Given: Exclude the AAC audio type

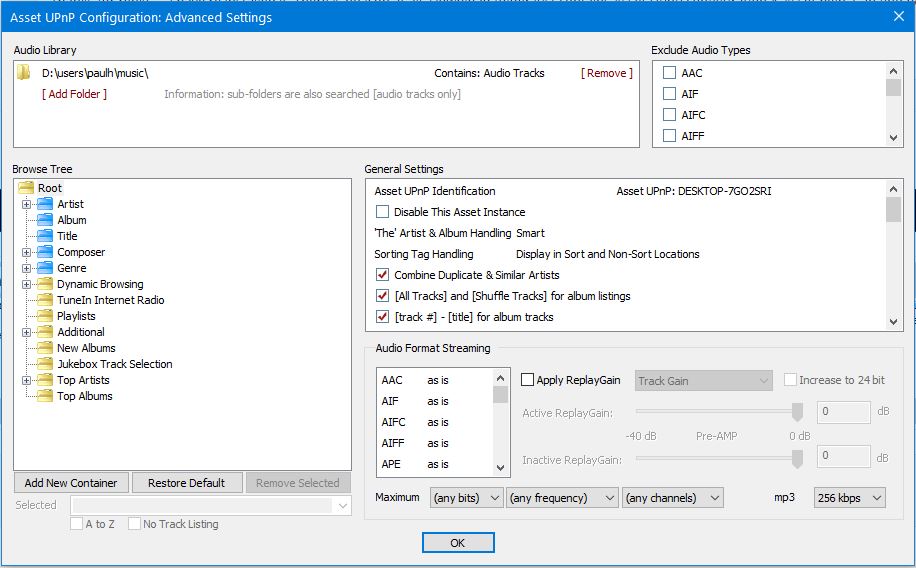Looking at the screenshot, I should (669, 73).
